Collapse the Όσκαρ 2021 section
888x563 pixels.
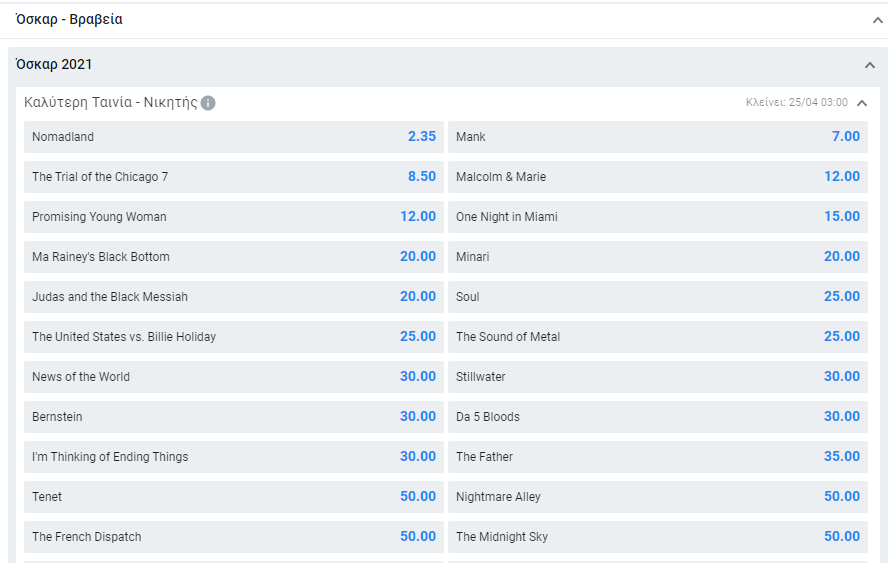click(x=869, y=65)
